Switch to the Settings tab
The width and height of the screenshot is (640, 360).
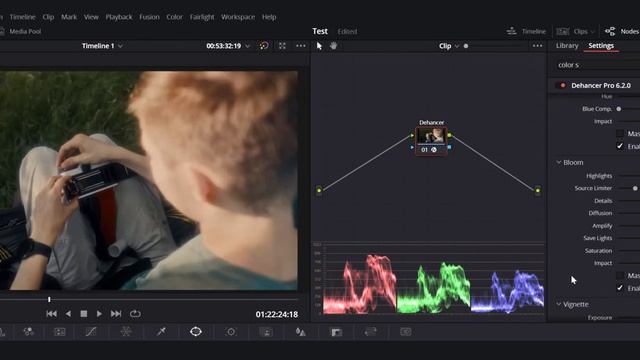pos(601,46)
